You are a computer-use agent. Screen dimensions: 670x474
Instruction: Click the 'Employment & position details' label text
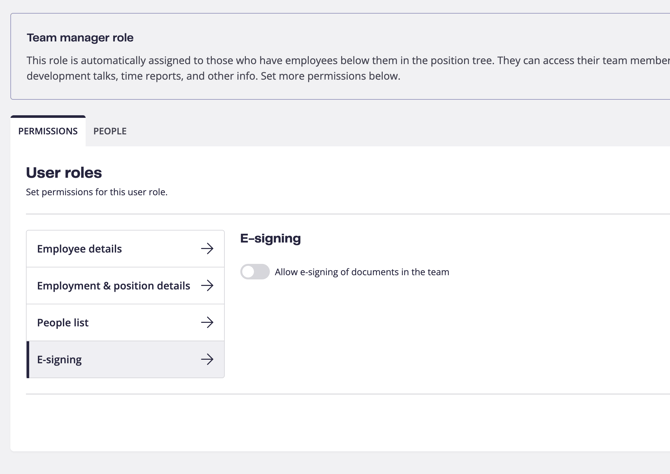(x=113, y=286)
